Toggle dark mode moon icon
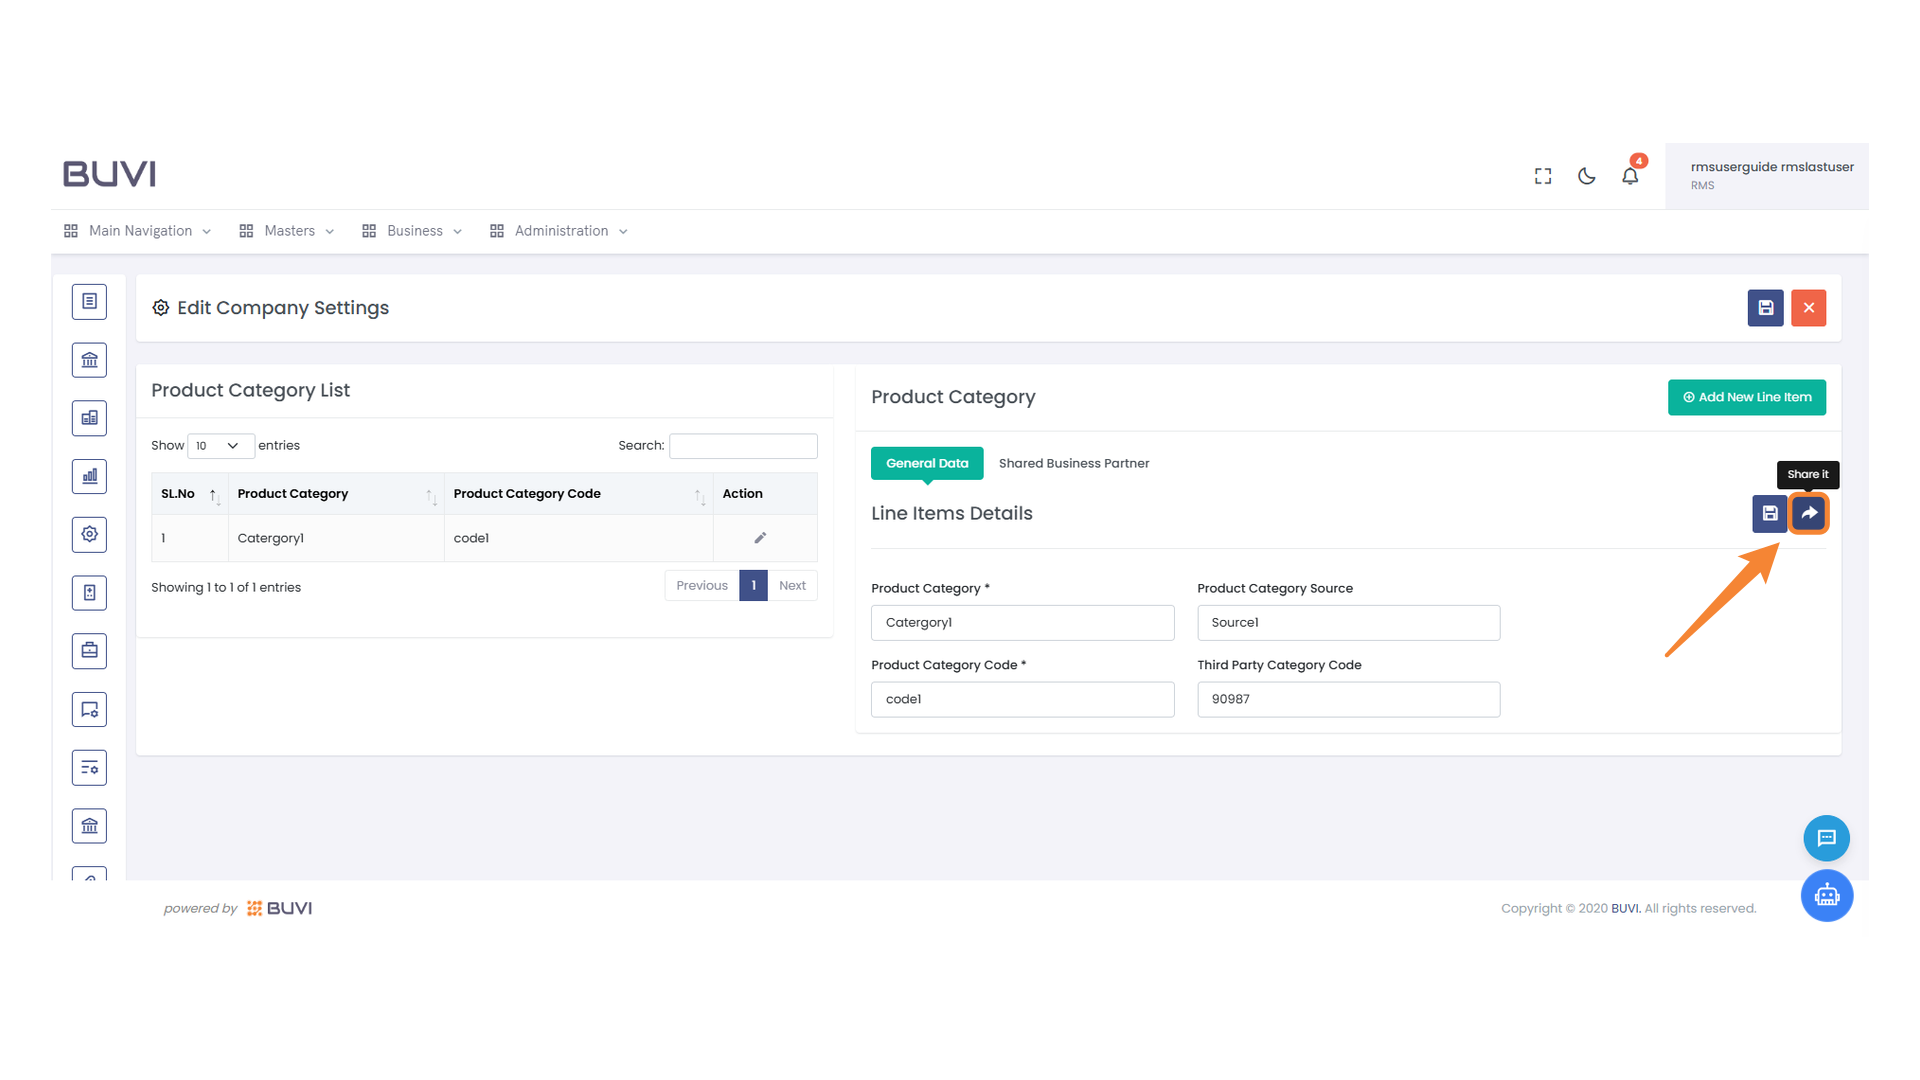The height and width of the screenshot is (1080, 1920). pos(1586,176)
